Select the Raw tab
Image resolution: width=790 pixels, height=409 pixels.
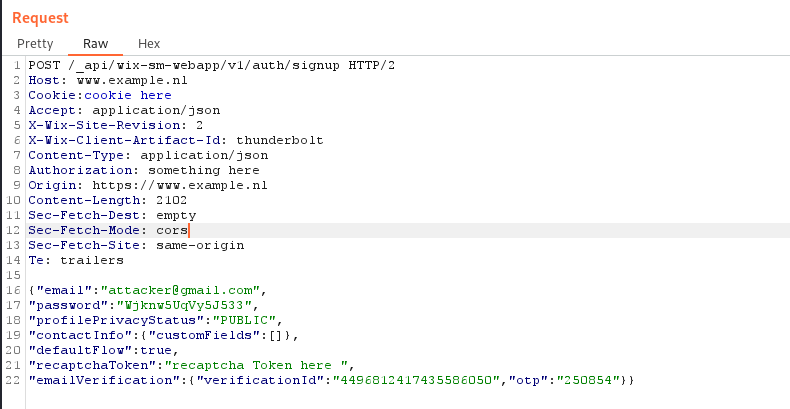tap(96, 44)
